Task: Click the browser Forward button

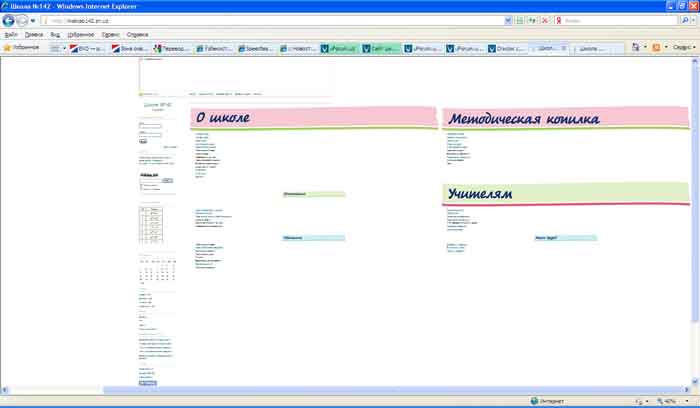Action: click(x=24, y=20)
